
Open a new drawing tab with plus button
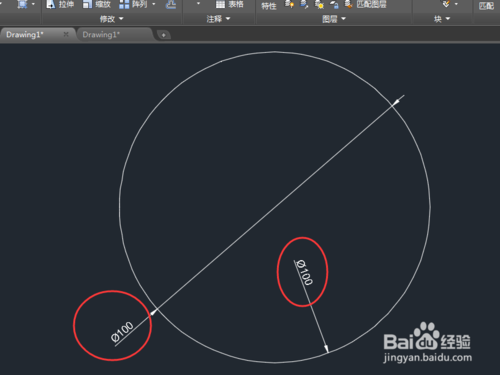point(163,35)
